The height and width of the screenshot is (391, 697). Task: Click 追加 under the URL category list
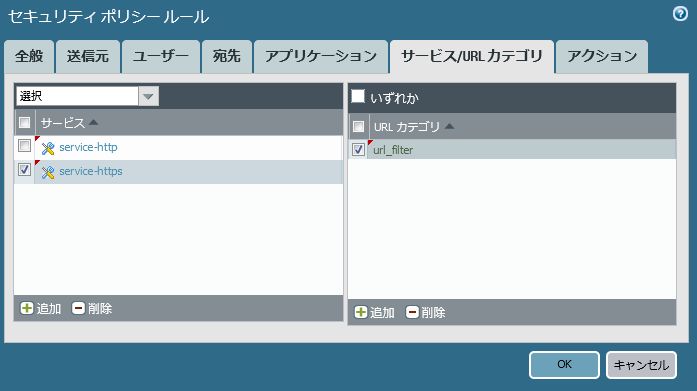click(x=382, y=312)
